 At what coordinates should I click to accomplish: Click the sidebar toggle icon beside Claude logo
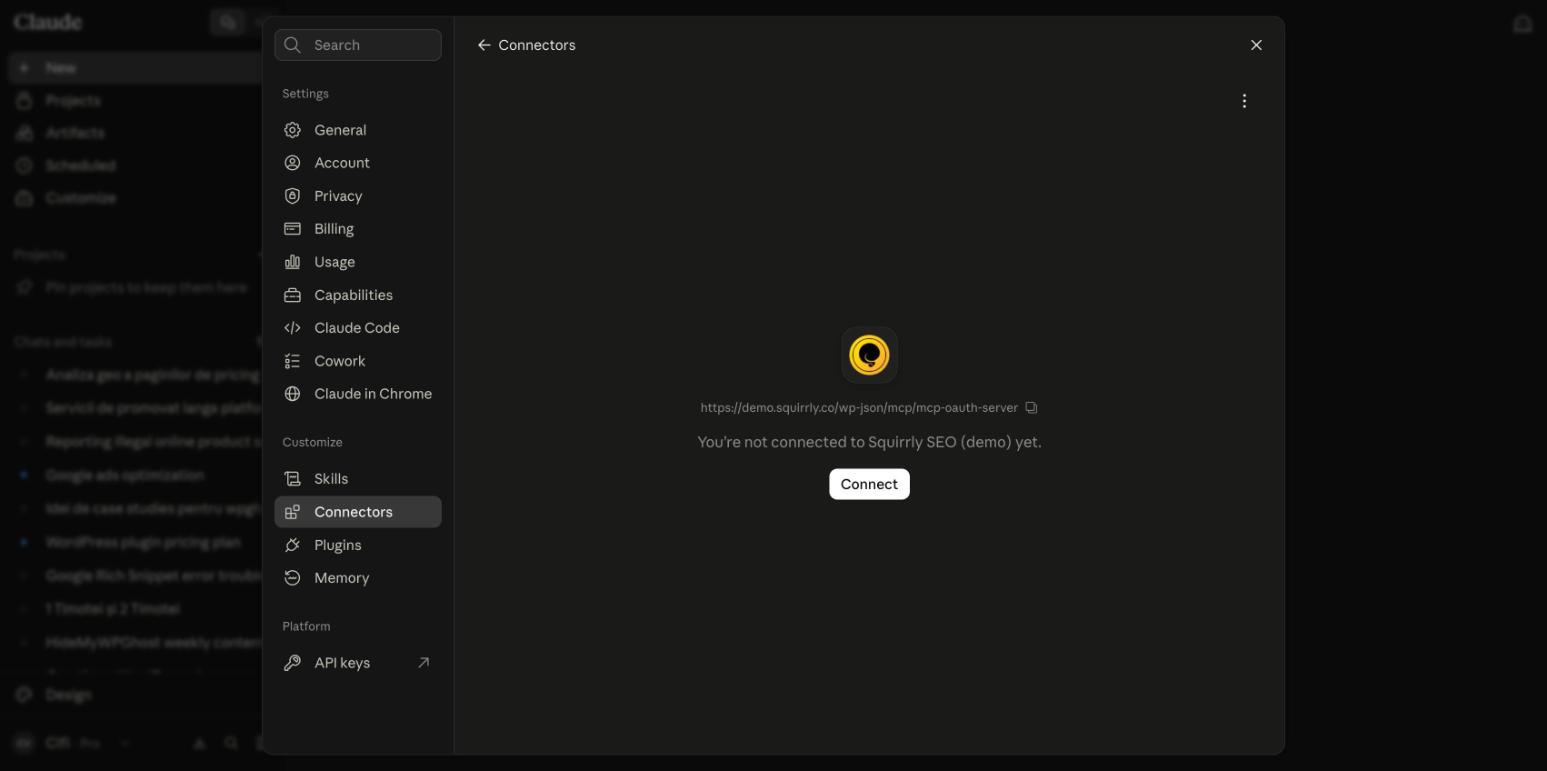(228, 22)
